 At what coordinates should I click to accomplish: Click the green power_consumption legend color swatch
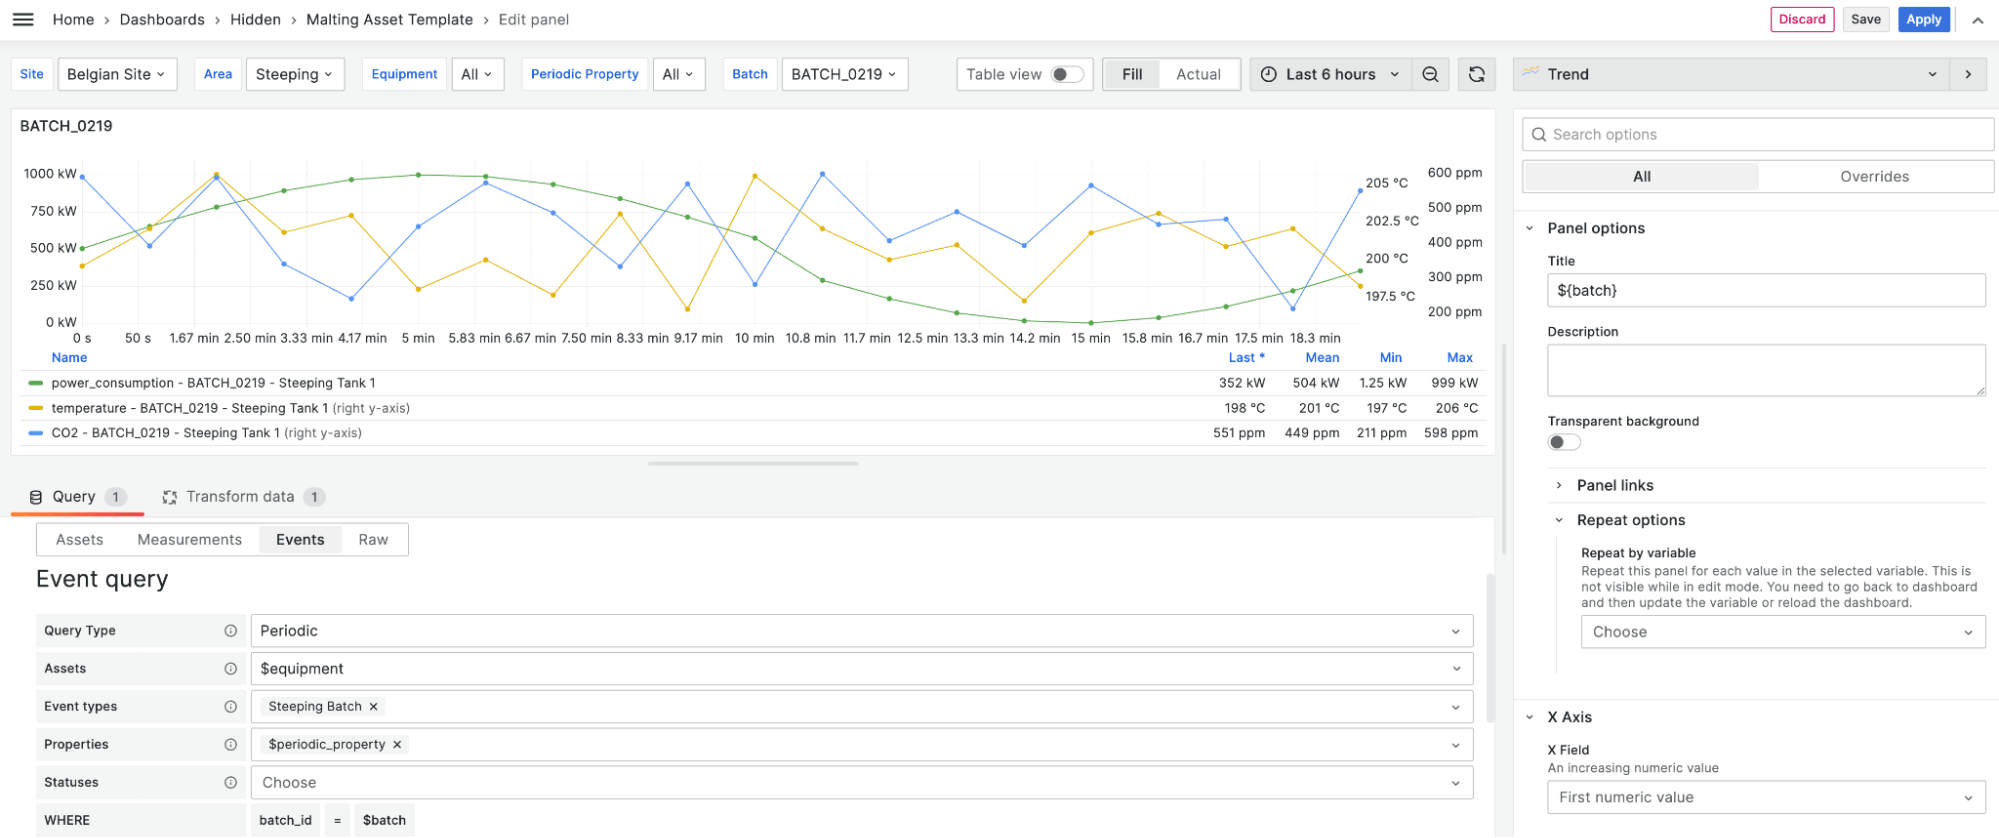36,383
